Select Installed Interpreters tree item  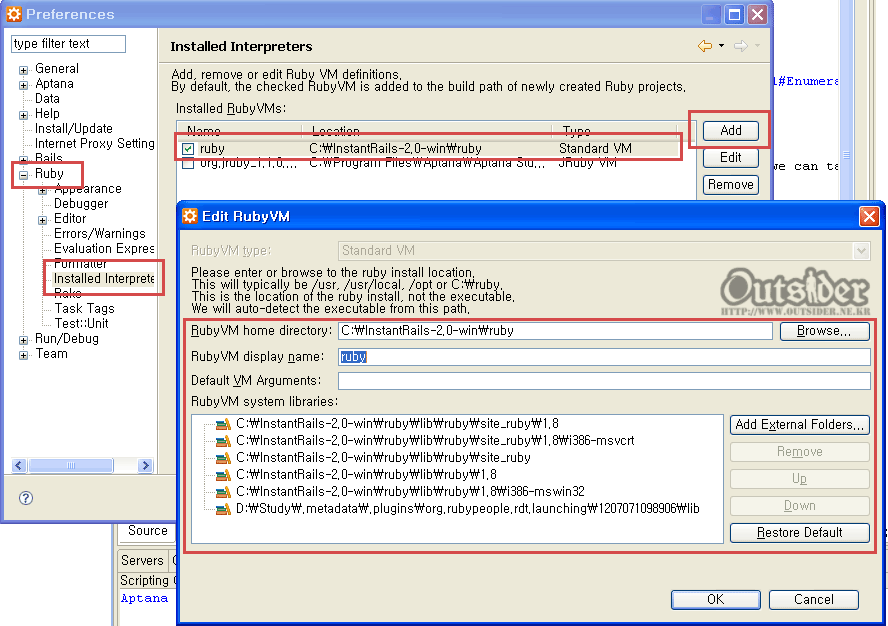104,278
